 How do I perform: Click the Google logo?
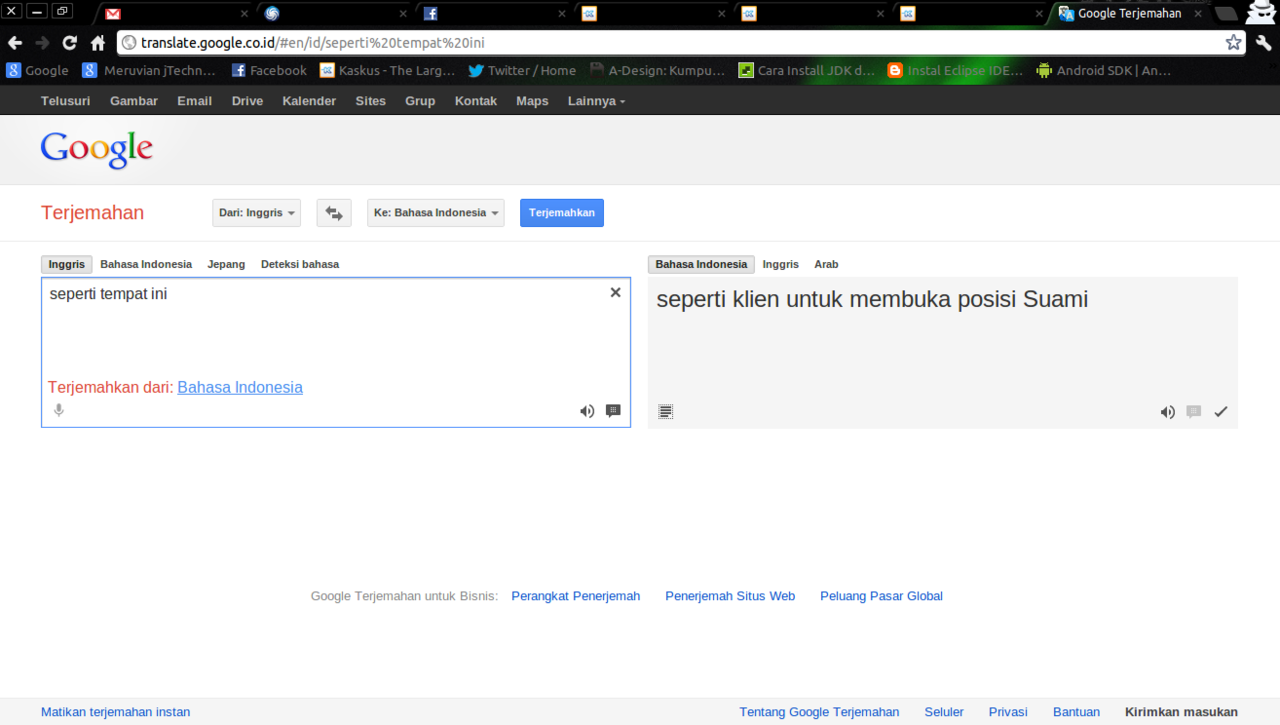pyautogui.click(x=97, y=149)
